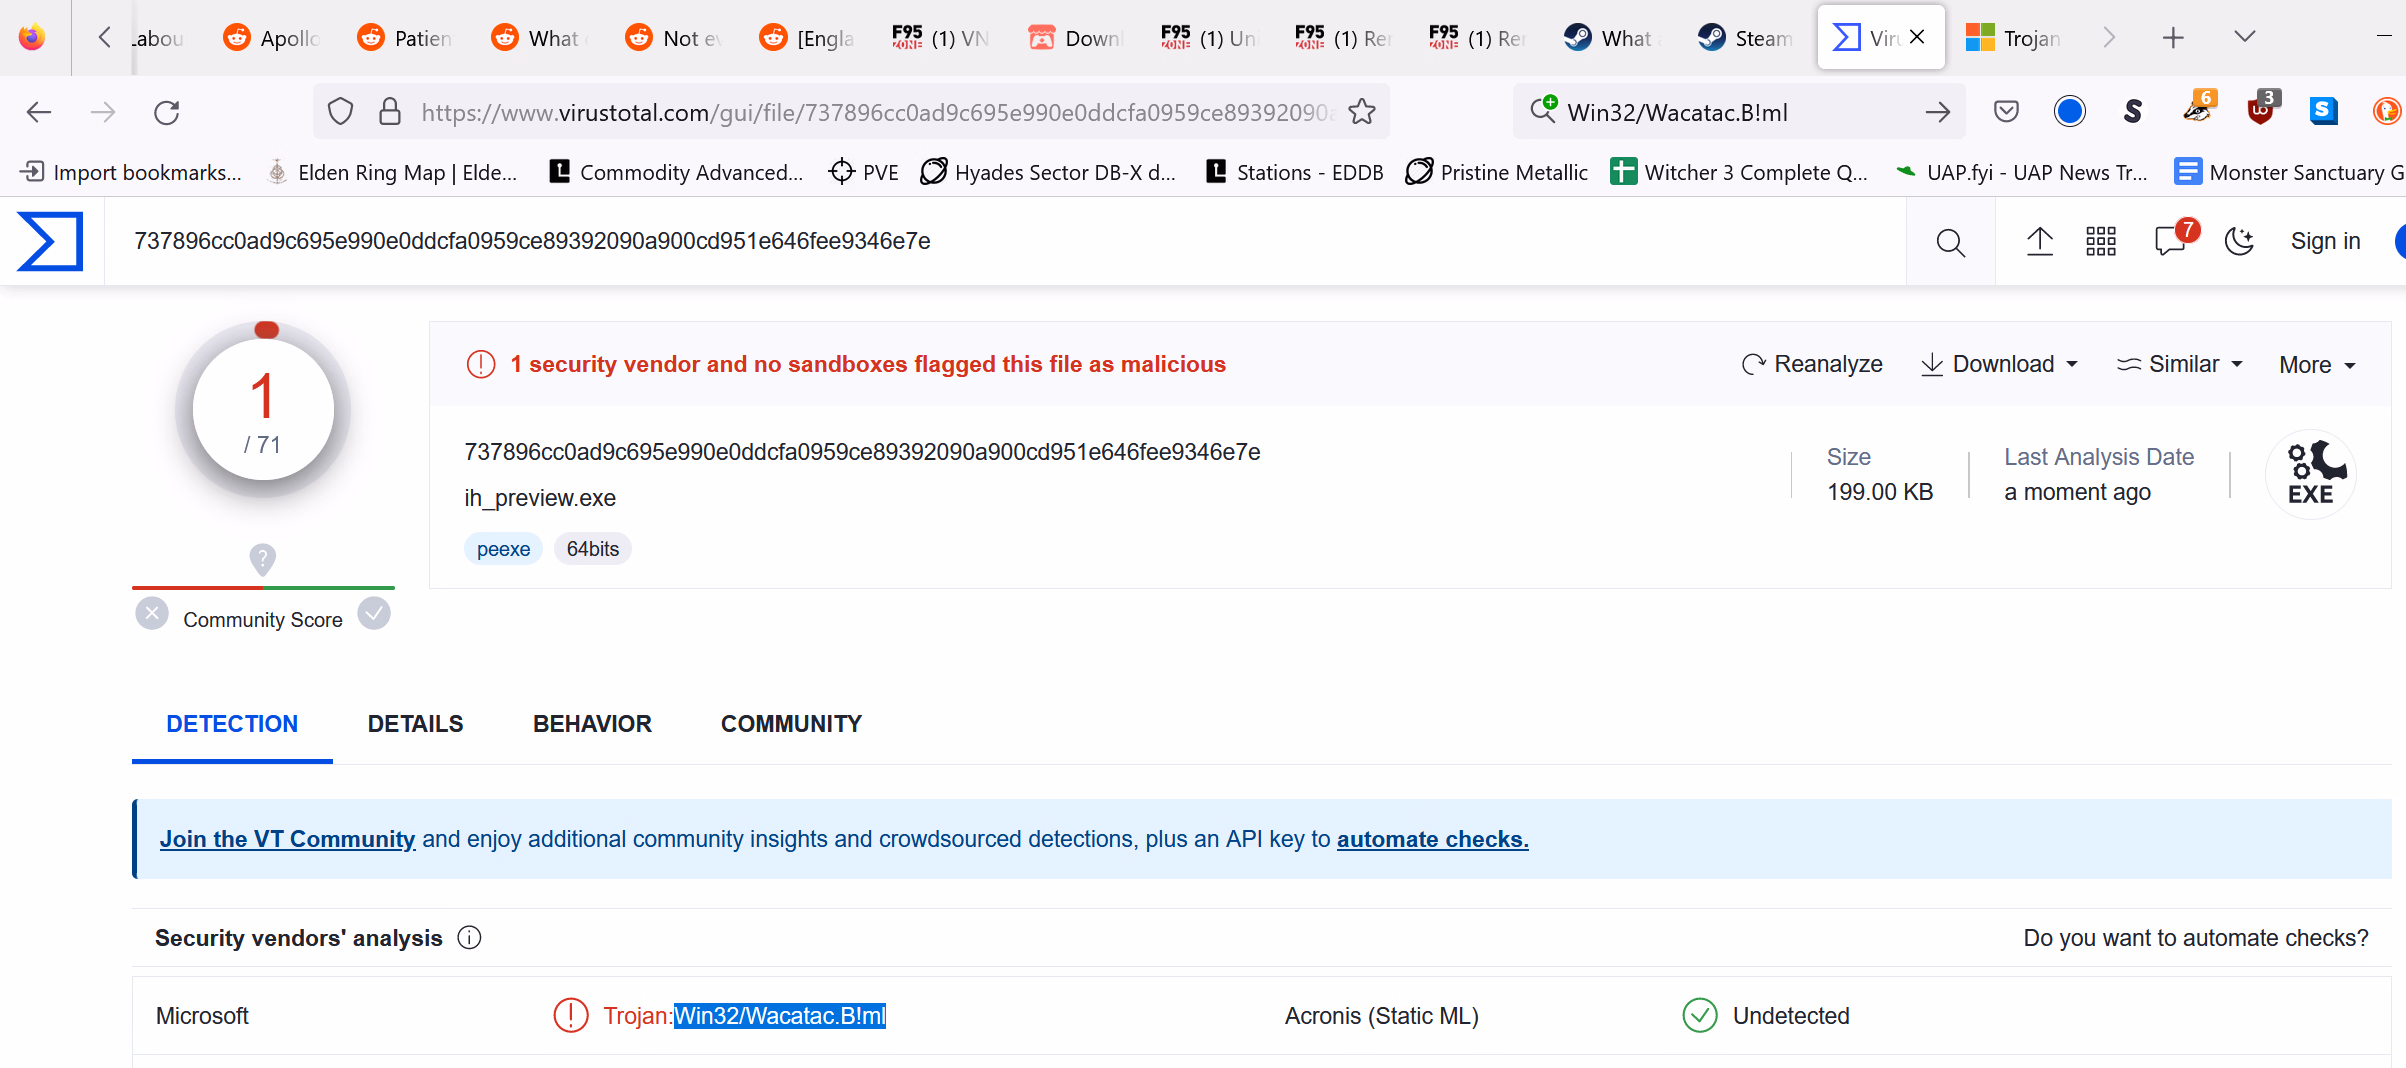Open the list all tabs dropdown
The image size is (2406, 1068).
(x=2244, y=37)
